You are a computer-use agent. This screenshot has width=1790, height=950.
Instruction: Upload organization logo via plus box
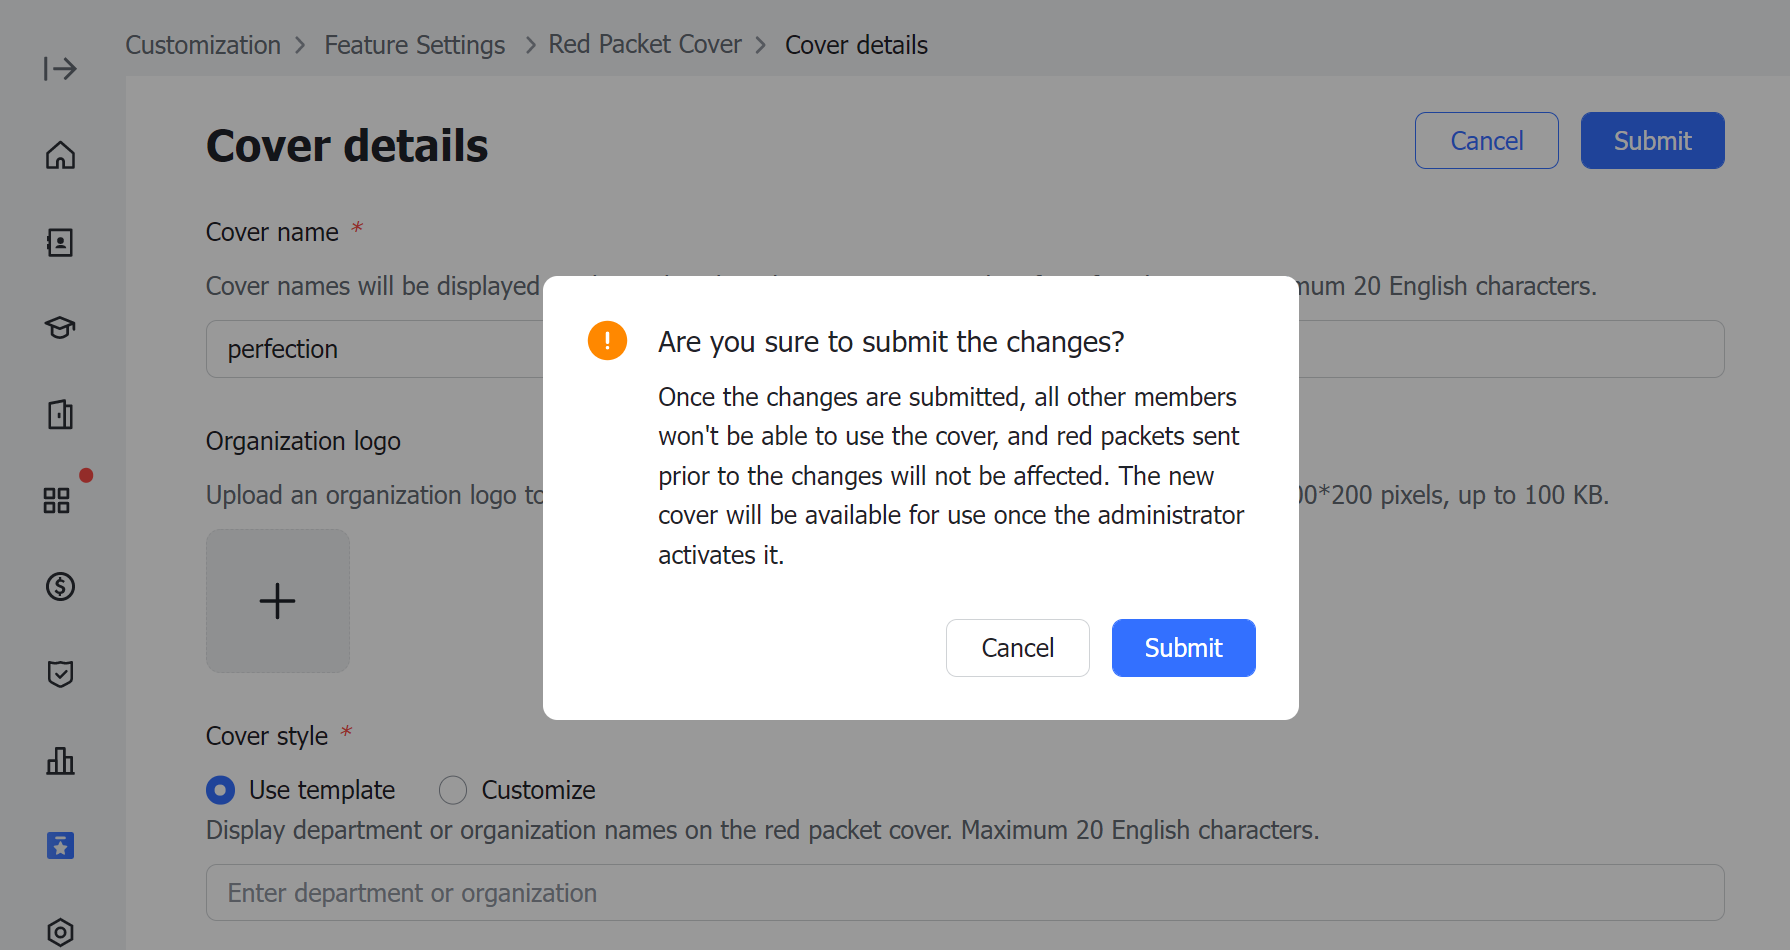[278, 601]
